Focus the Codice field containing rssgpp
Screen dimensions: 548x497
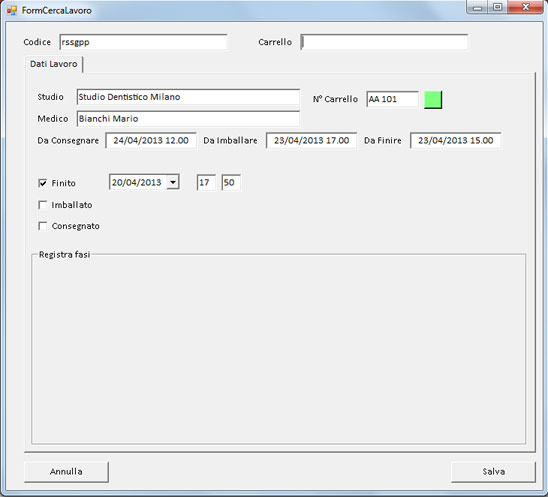143,42
